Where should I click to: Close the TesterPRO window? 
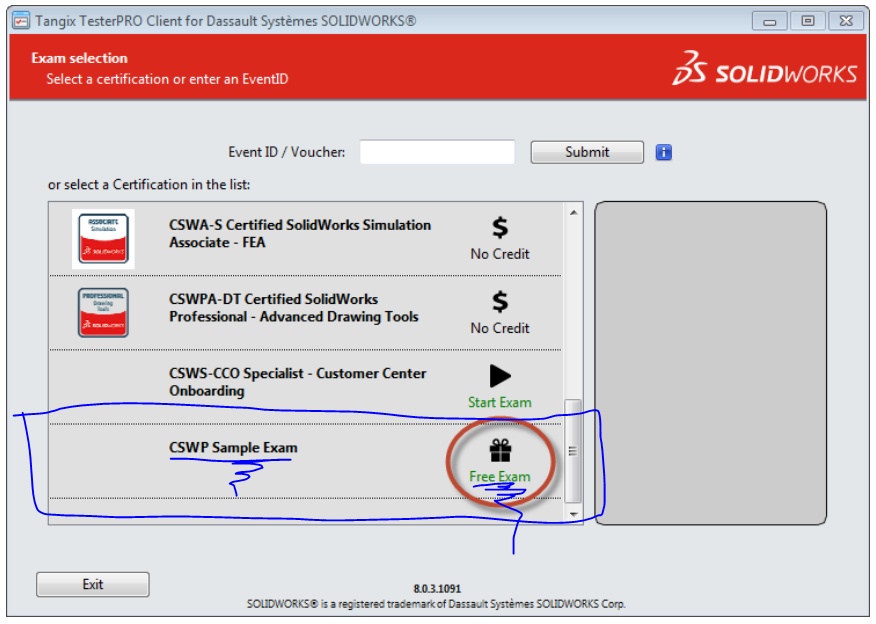[x=846, y=21]
